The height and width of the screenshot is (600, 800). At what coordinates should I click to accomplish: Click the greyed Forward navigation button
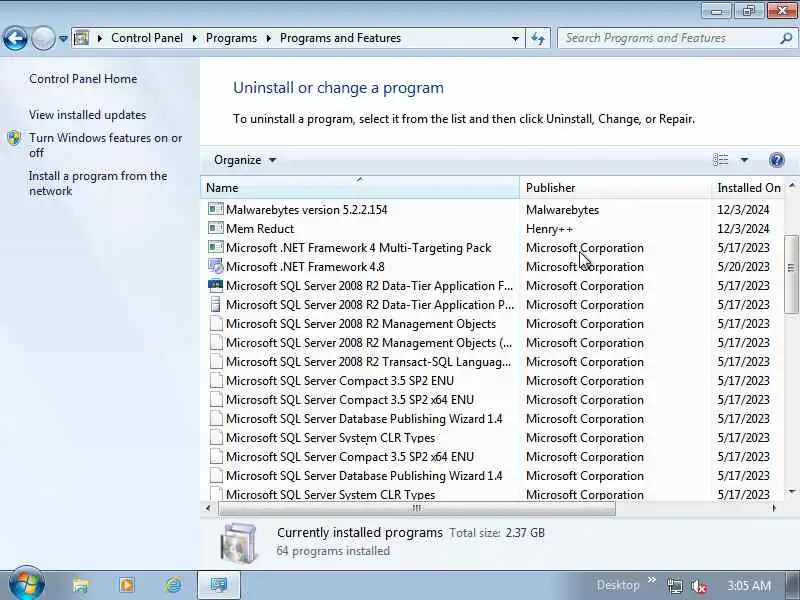[x=43, y=38]
